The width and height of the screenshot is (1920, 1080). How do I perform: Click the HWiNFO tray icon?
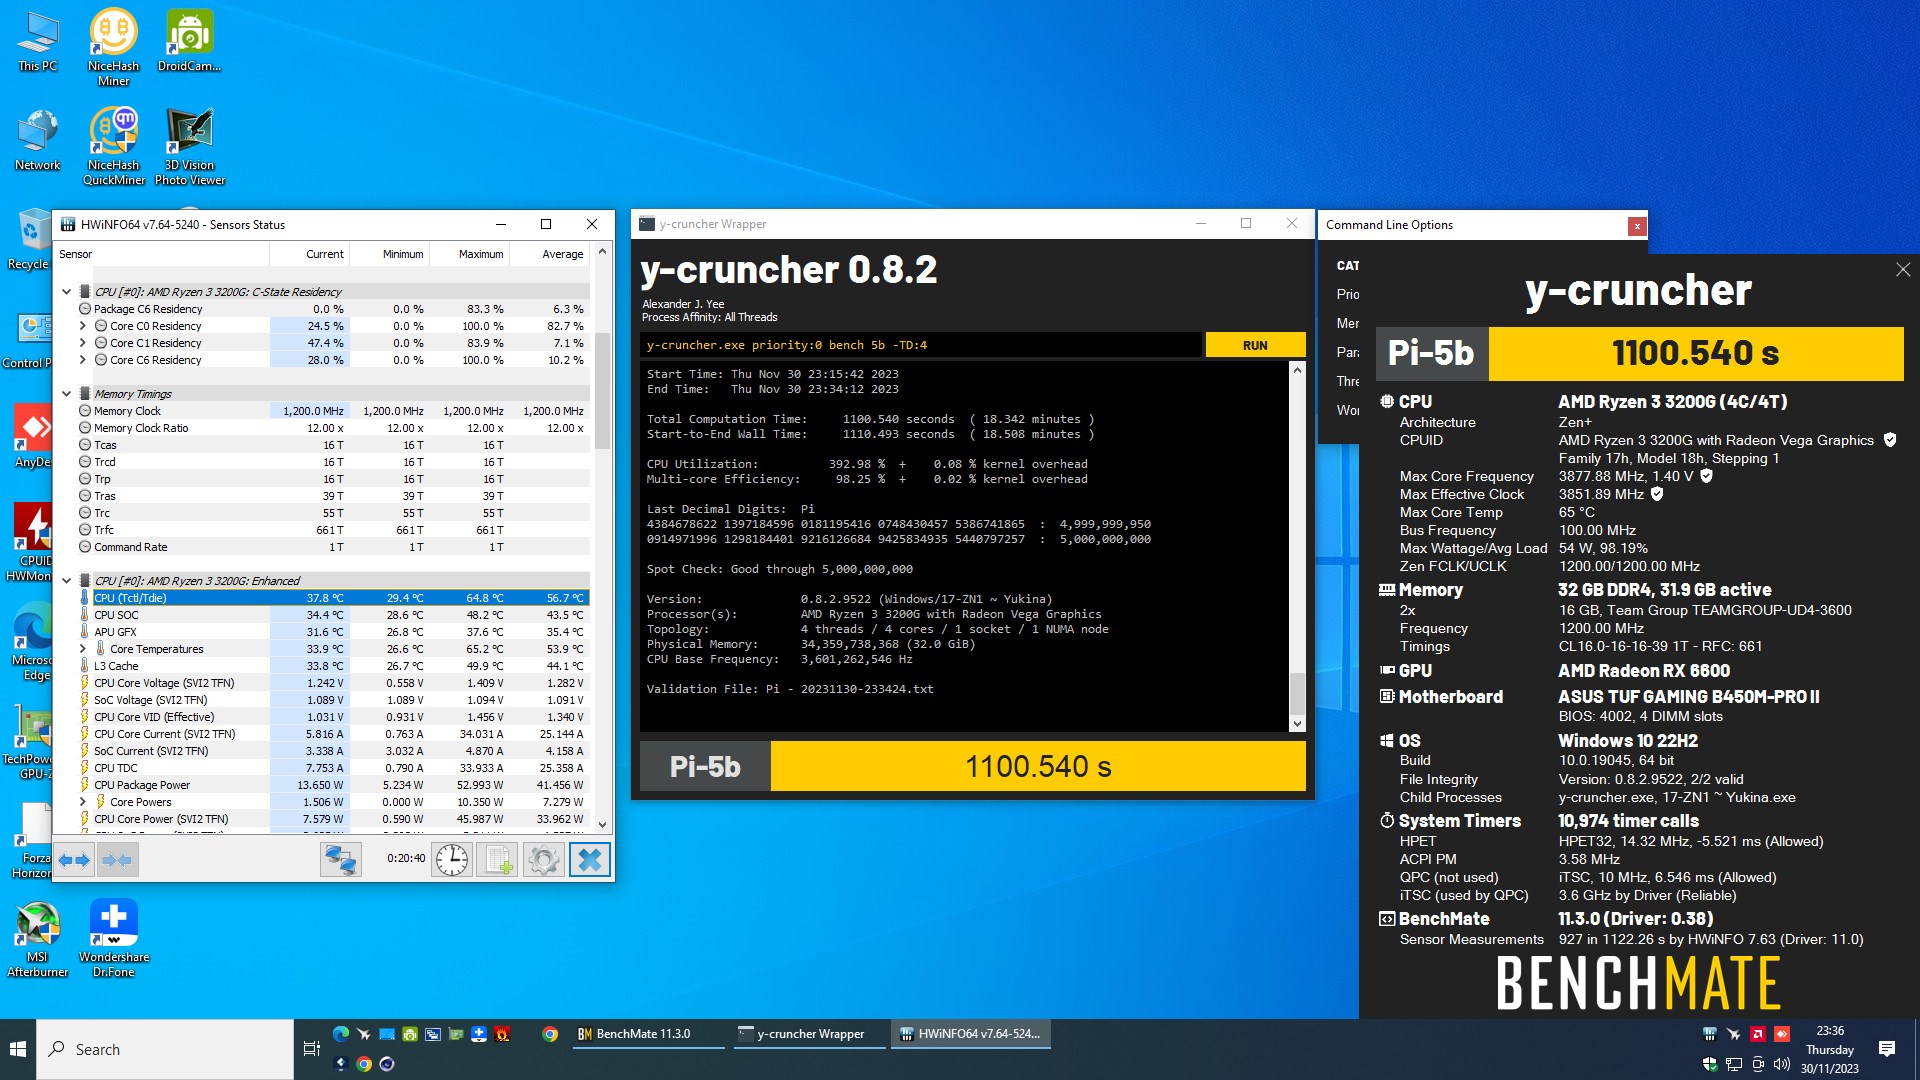click(x=1710, y=1034)
